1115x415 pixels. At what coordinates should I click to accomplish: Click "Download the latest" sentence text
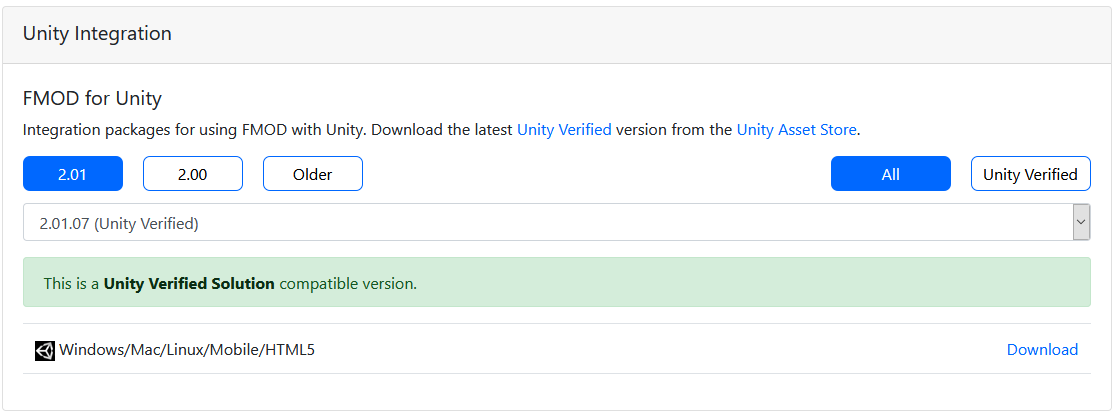click(x=442, y=130)
